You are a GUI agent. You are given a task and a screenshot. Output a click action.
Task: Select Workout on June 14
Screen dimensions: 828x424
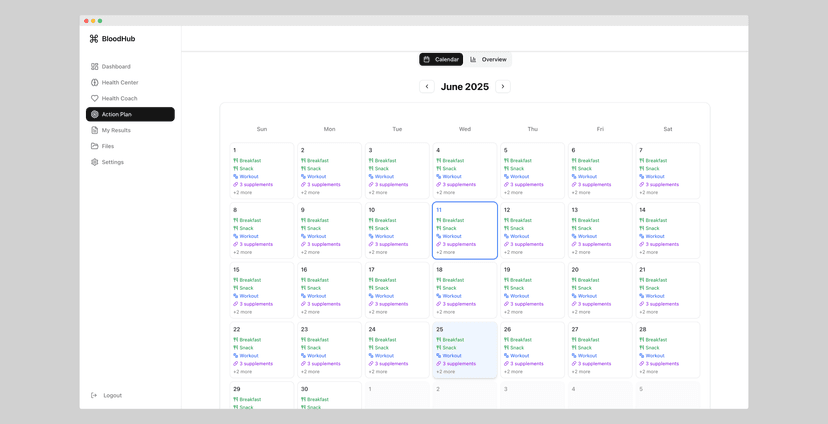[x=652, y=236]
